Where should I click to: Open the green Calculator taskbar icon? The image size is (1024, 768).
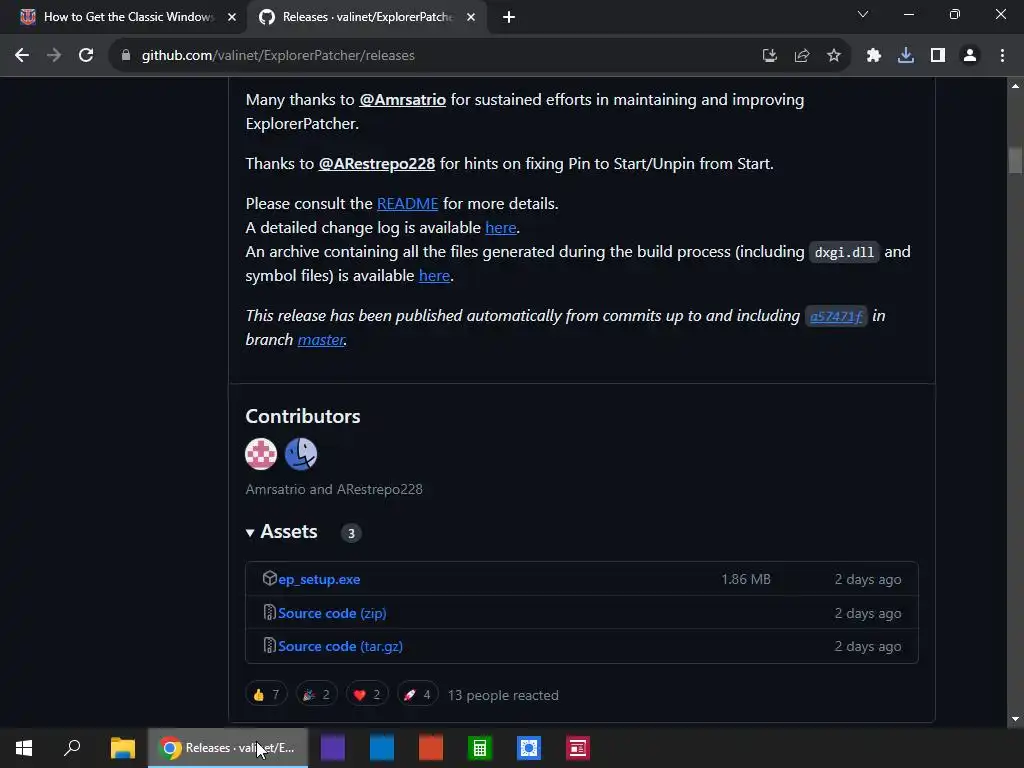[x=479, y=748]
